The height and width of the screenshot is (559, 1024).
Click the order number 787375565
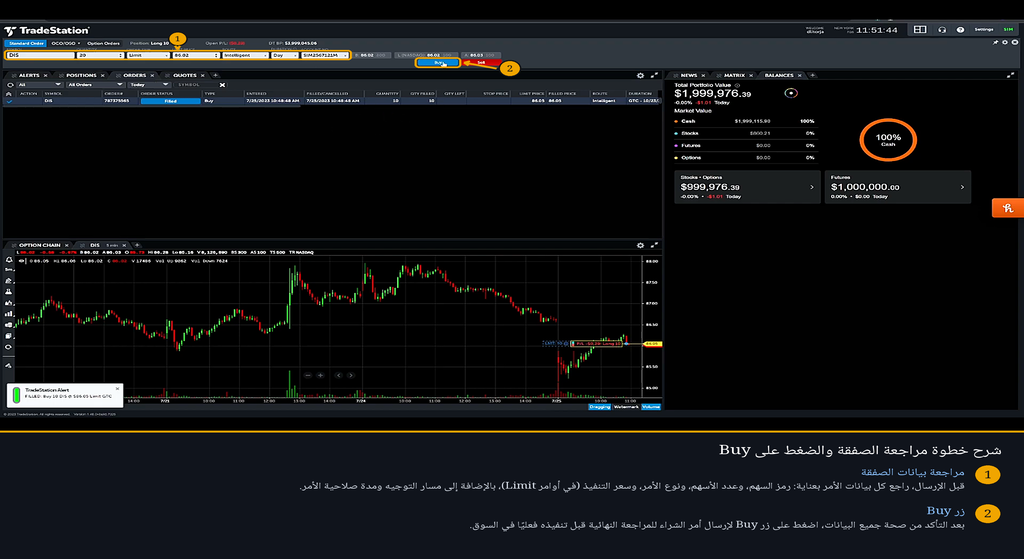pyautogui.click(x=116, y=101)
